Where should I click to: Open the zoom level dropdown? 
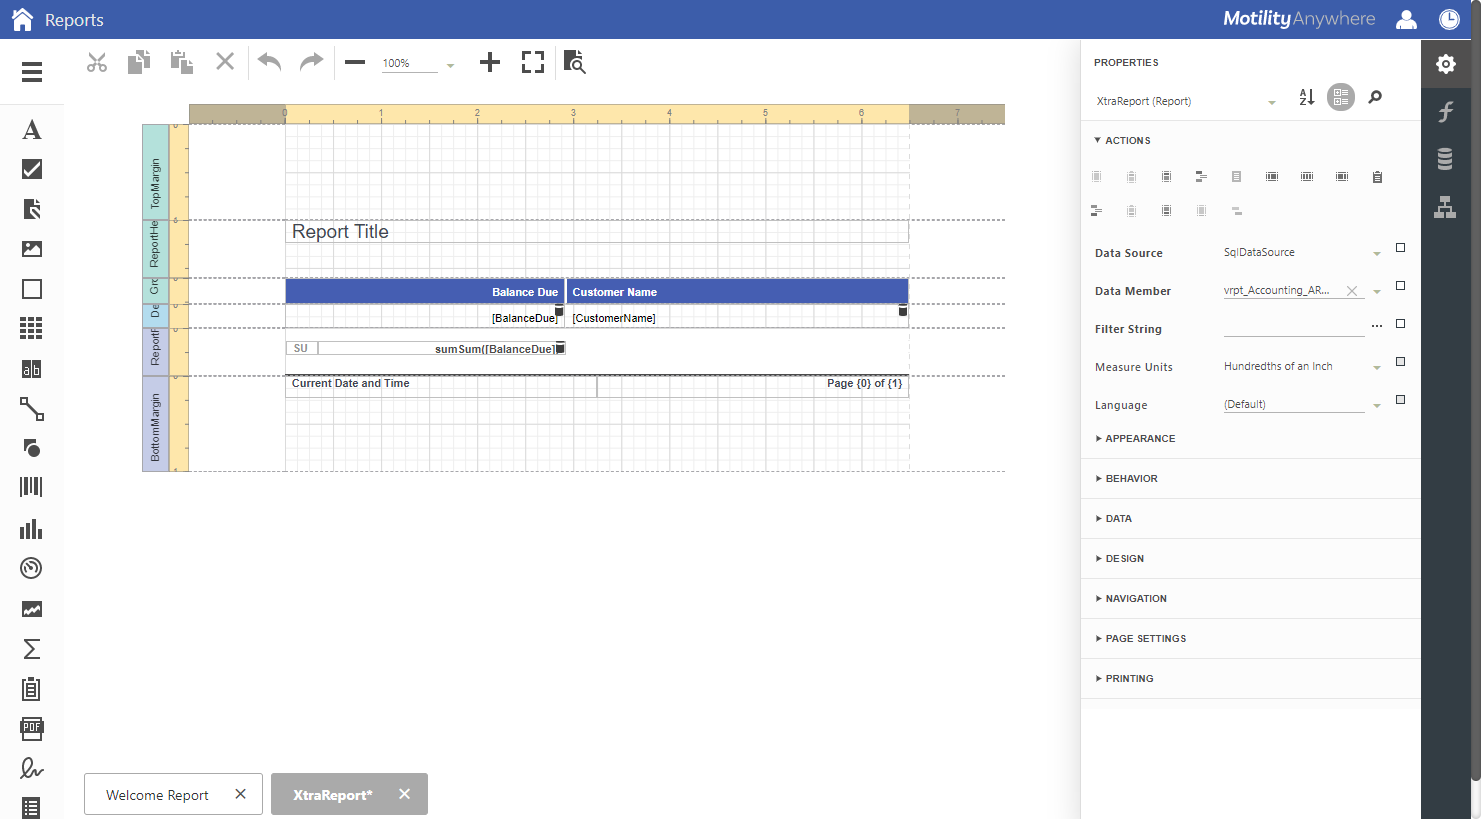tap(450, 65)
